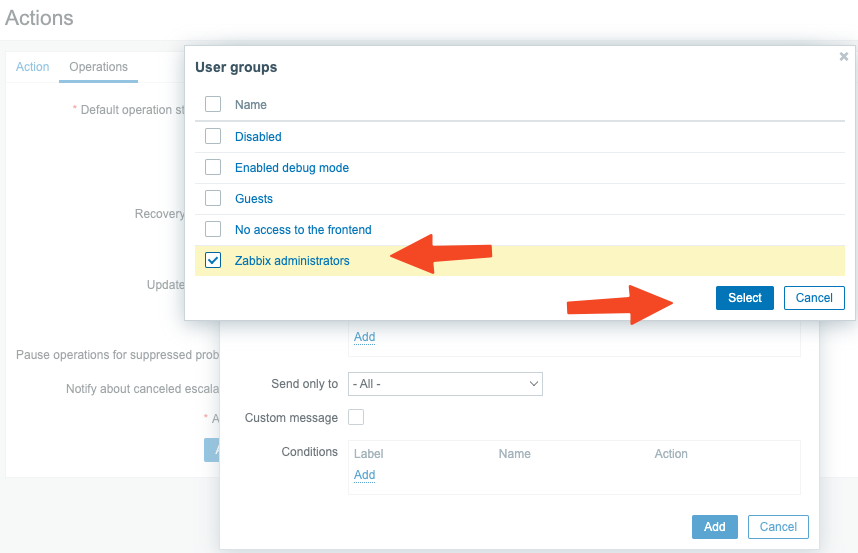Click Notify about canceled escalations label
This screenshot has height=553, width=858.
coord(142,389)
